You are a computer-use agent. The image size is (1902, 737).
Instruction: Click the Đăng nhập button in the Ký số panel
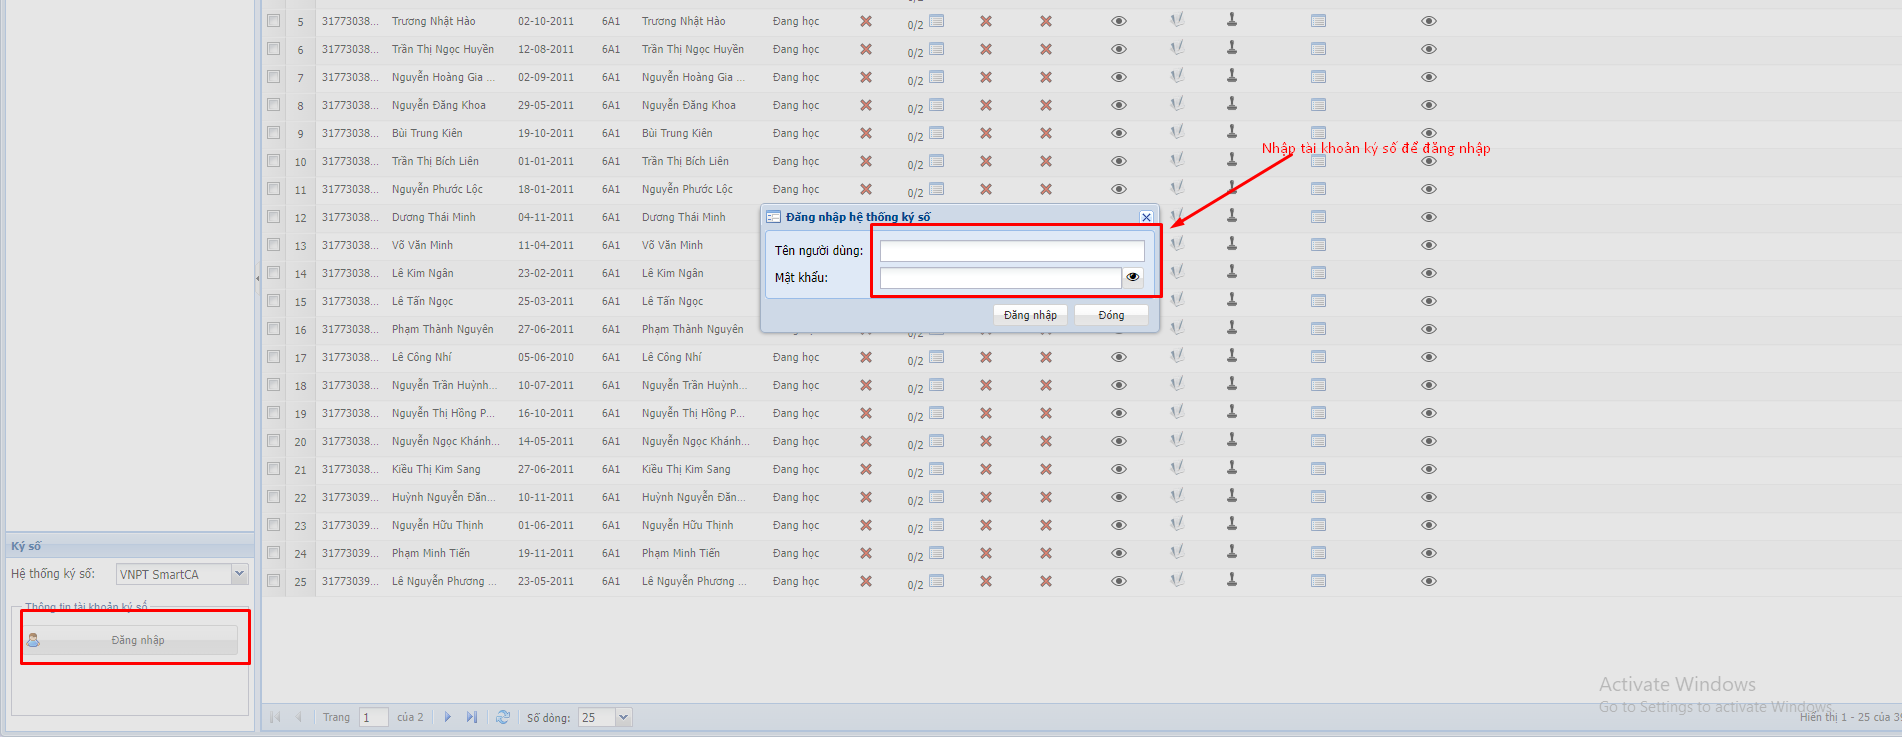coord(137,640)
